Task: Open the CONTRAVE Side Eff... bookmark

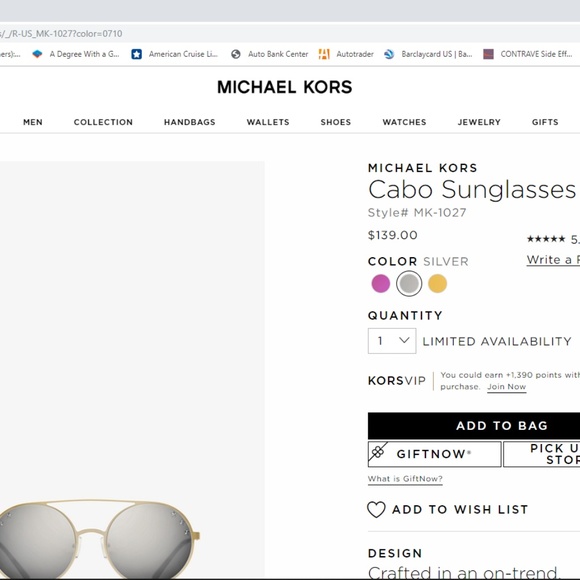Action: click(x=528, y=54)
